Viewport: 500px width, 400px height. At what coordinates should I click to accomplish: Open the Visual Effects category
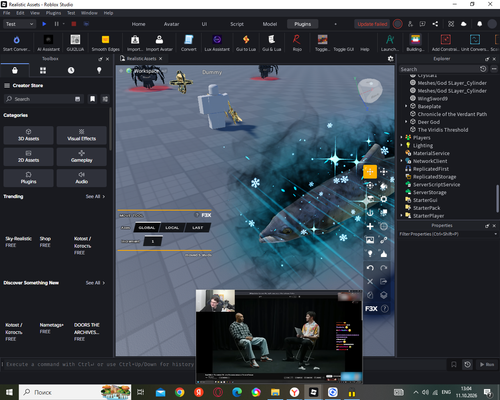[82, 135]
